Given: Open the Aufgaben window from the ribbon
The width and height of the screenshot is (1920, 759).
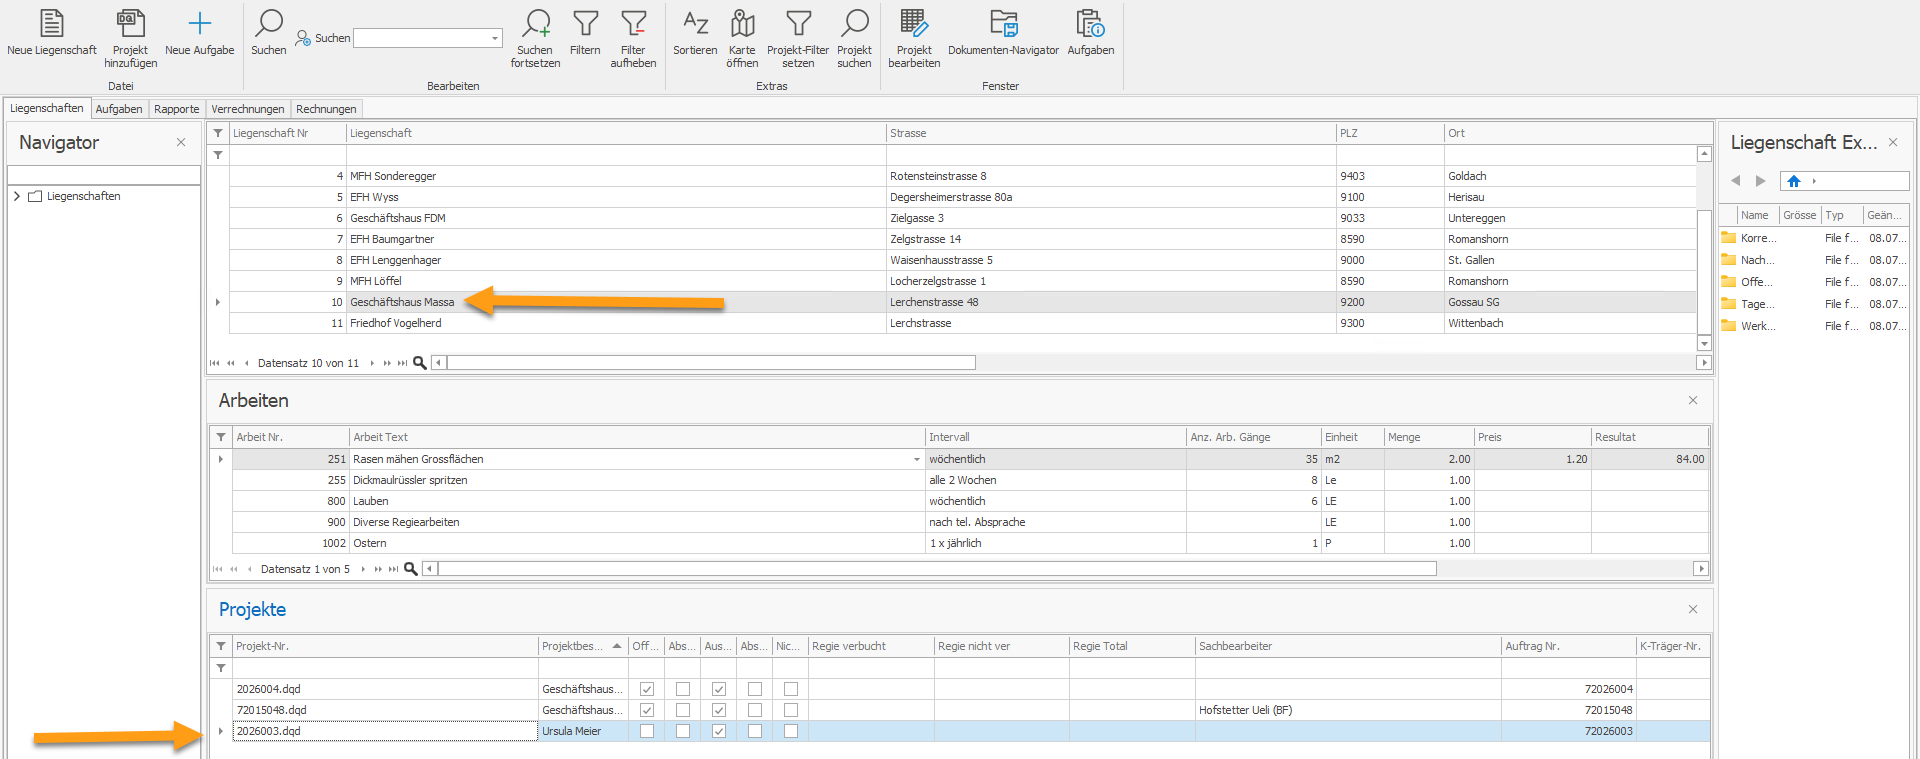Looking at the screenshot, I should pos(1091,32).
